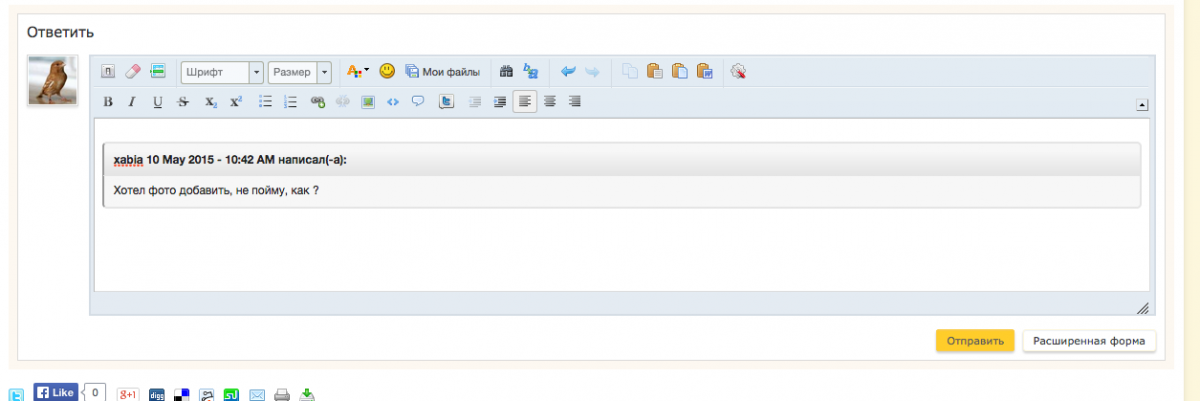Select align right
The width and height of the screenshot is (1200, 401).
(x=574, y=102)
